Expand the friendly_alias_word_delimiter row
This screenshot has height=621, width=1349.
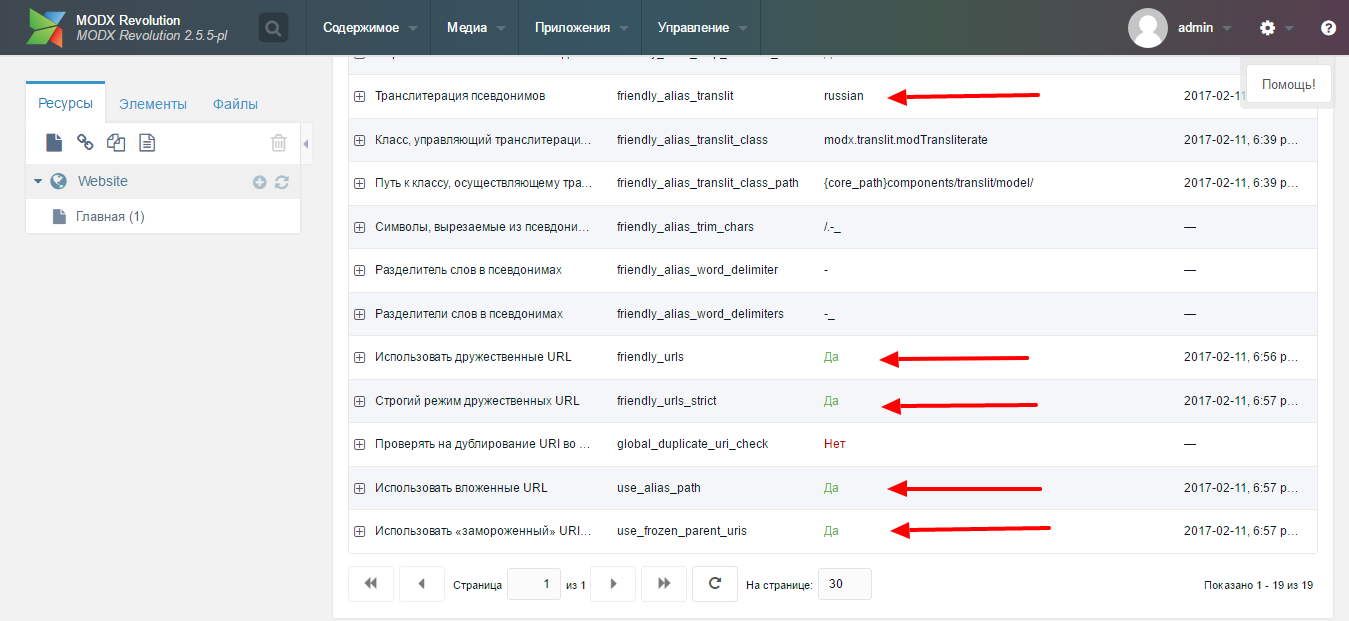[x=359, y=270]
